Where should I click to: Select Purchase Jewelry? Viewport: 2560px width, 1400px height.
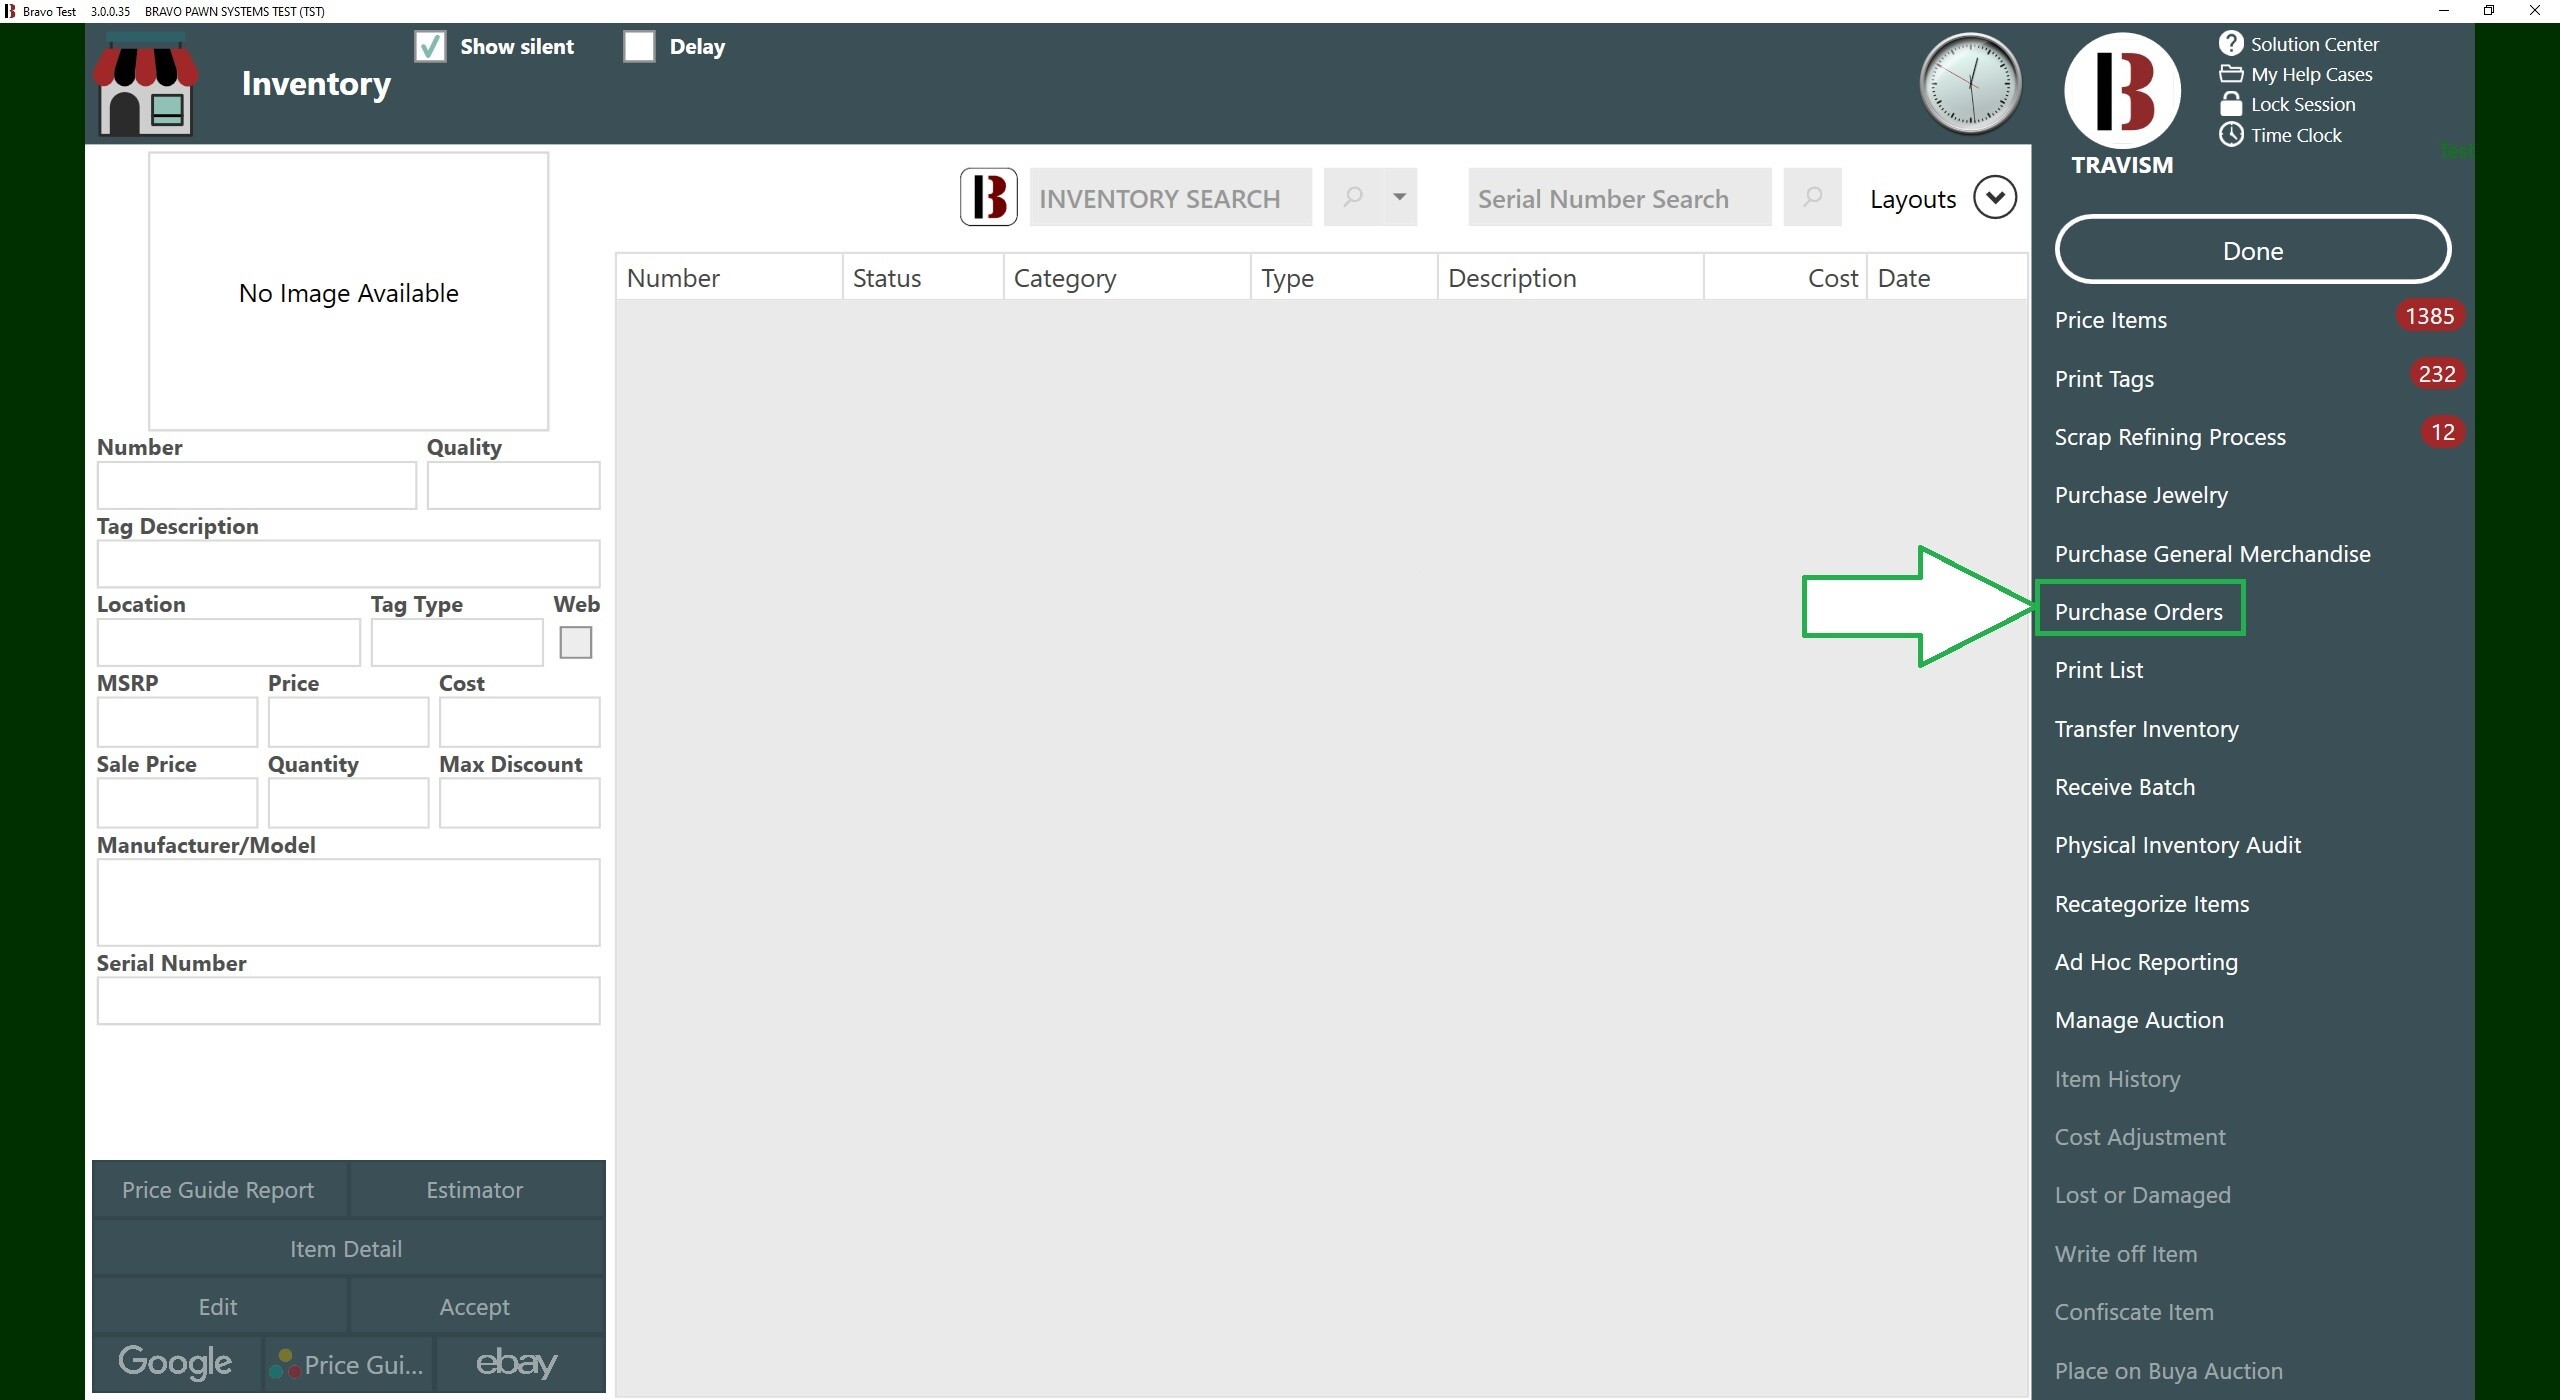tap(2141, 495)
